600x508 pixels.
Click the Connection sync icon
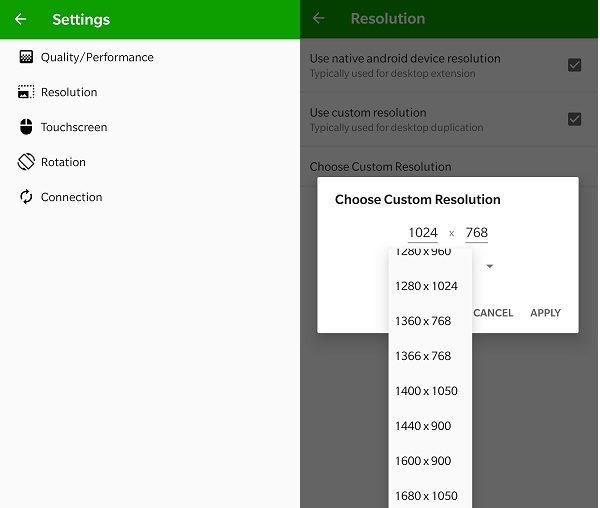[26, 197]
